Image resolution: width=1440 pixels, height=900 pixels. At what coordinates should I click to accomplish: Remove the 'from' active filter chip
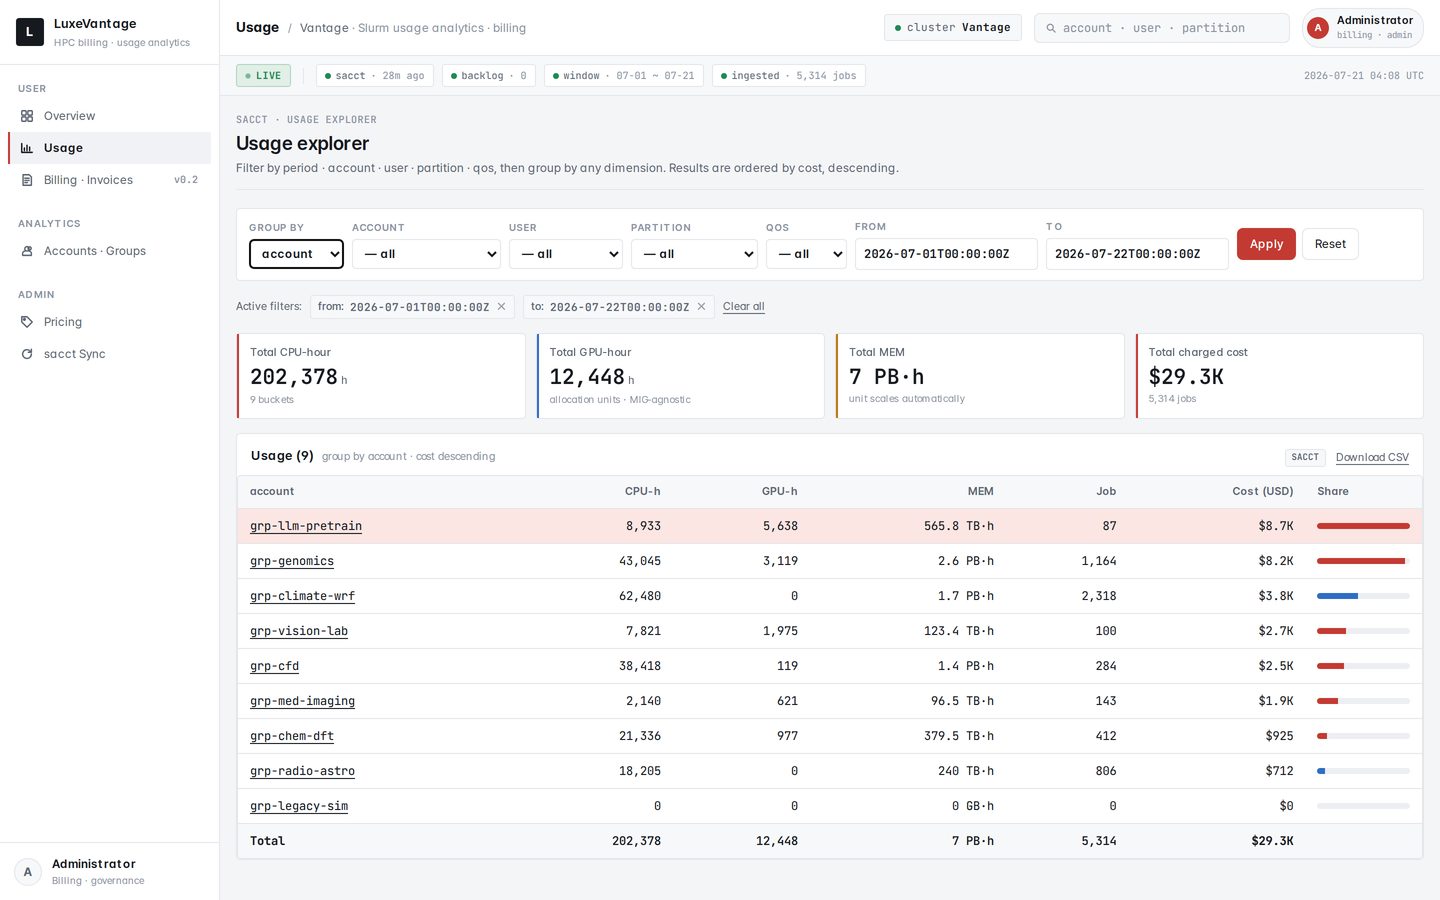(x=502, y=307)
